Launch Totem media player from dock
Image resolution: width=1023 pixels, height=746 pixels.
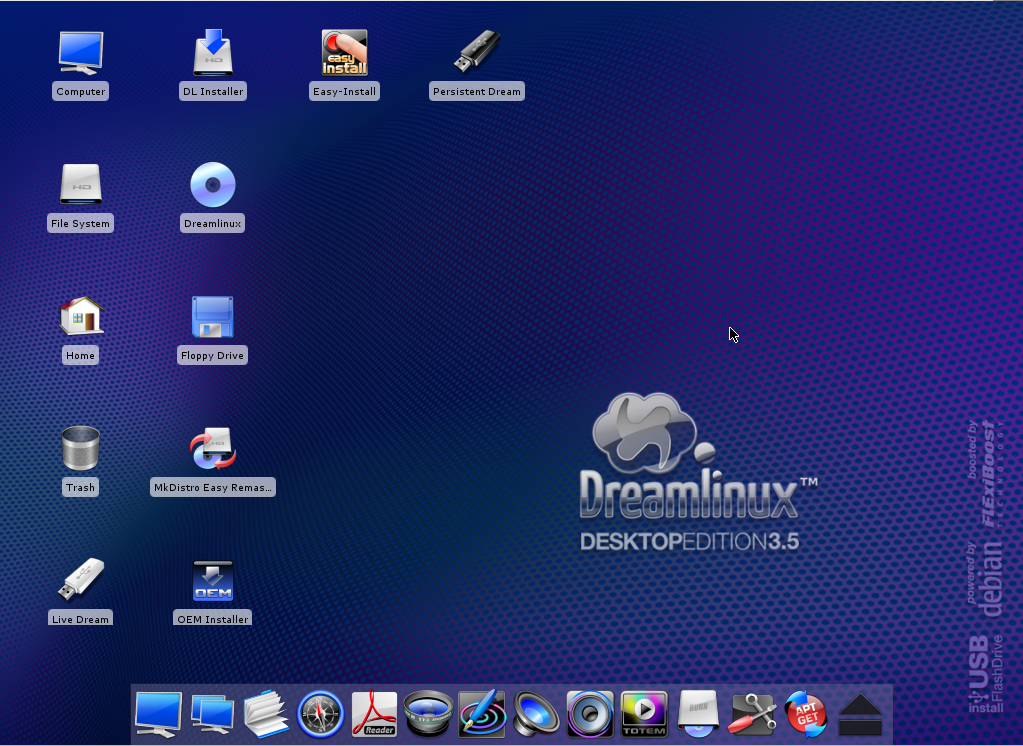(x=644, y=714)
